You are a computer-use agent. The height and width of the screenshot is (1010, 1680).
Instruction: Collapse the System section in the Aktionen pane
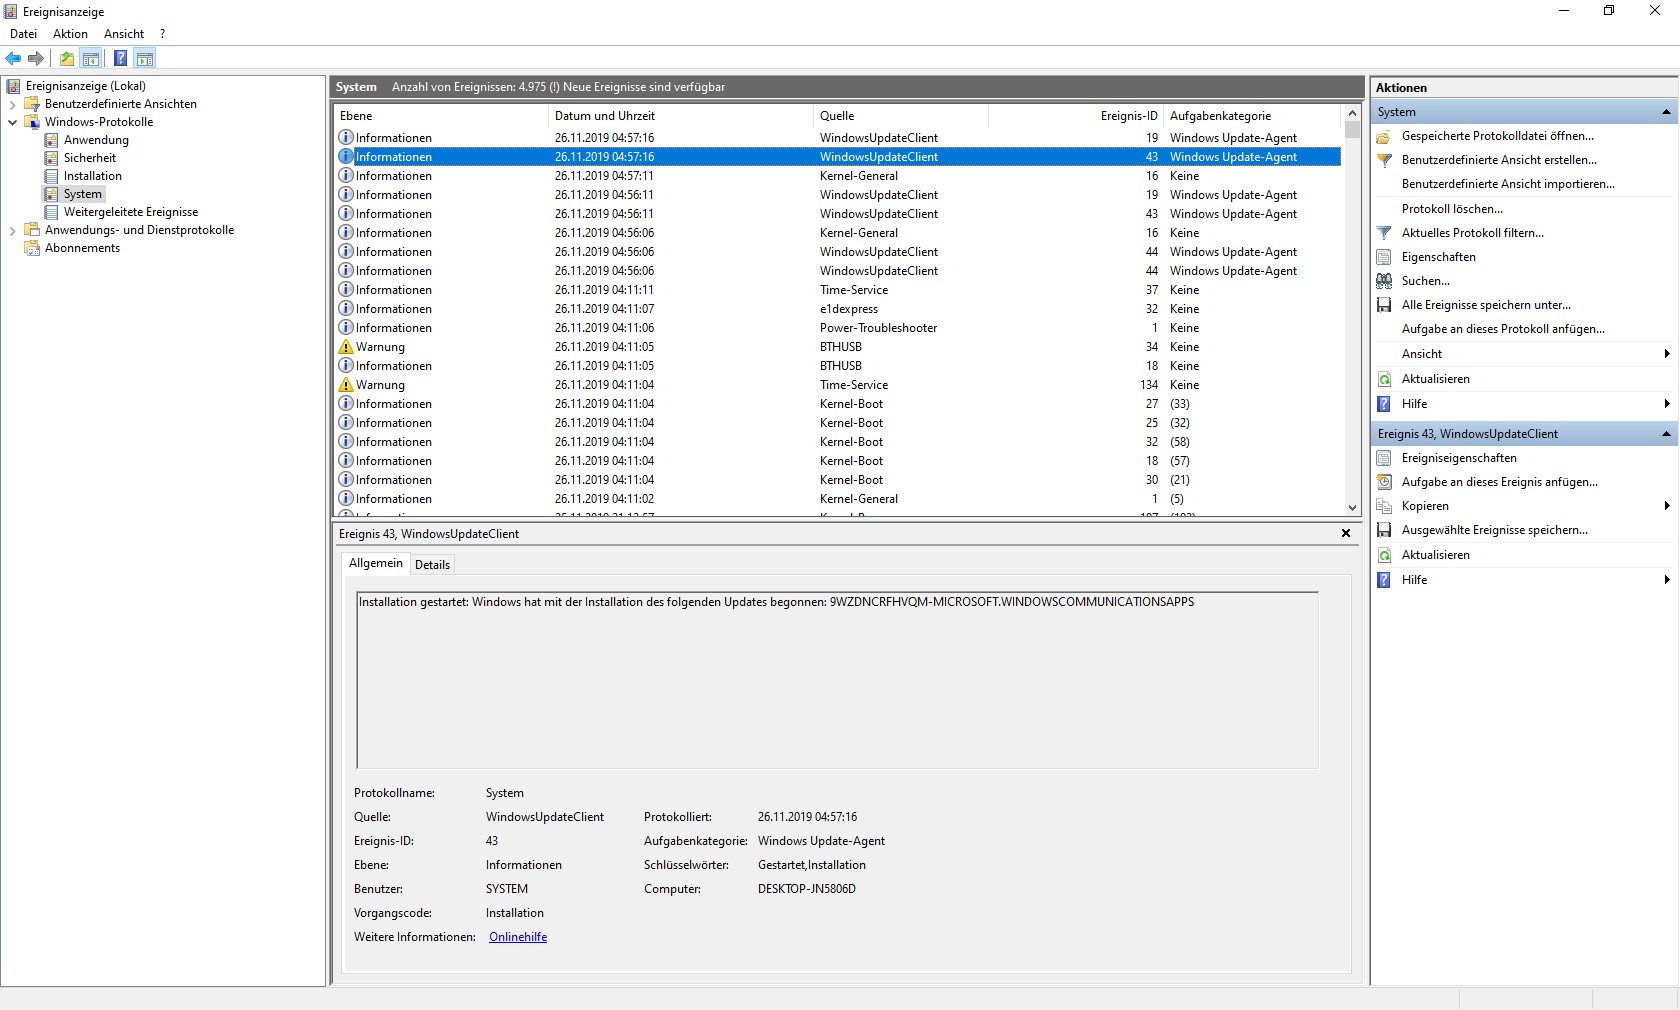(1666, 112)
